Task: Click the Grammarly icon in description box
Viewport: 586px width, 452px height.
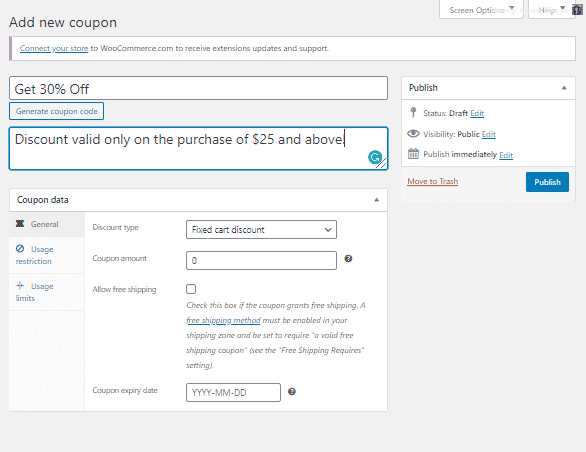Action: tap(375, 157)
